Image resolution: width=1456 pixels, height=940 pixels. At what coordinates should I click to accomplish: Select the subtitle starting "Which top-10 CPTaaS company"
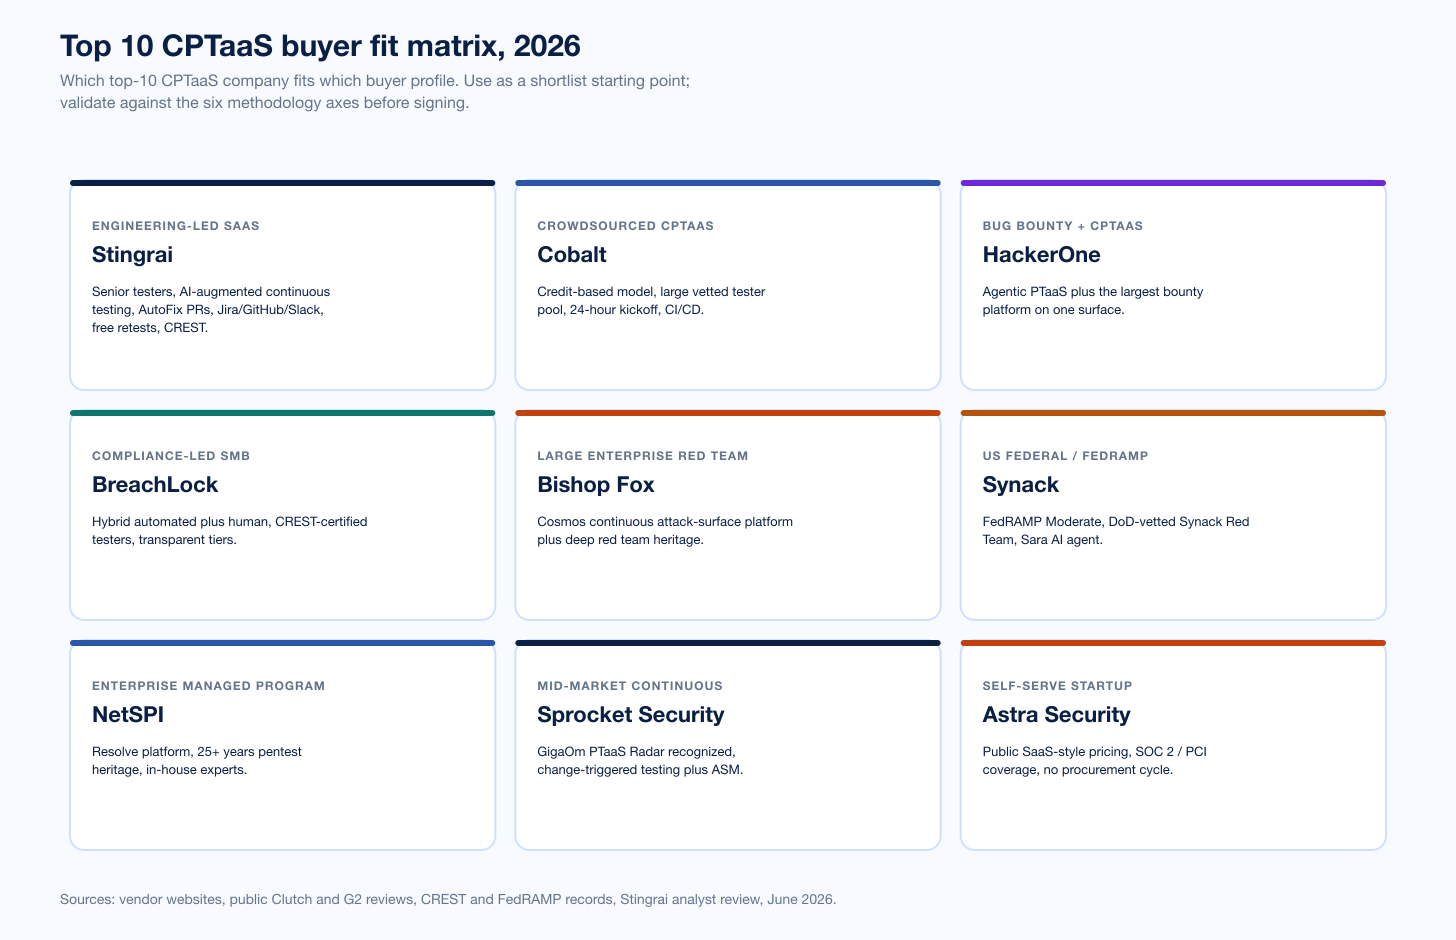(x=375, y=92)
